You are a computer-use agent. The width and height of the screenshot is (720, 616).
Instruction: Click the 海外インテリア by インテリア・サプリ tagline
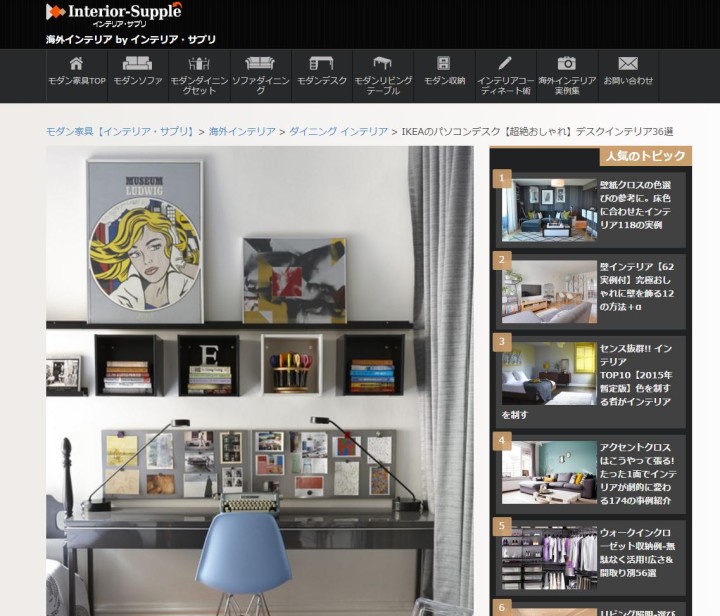[131, 39]
